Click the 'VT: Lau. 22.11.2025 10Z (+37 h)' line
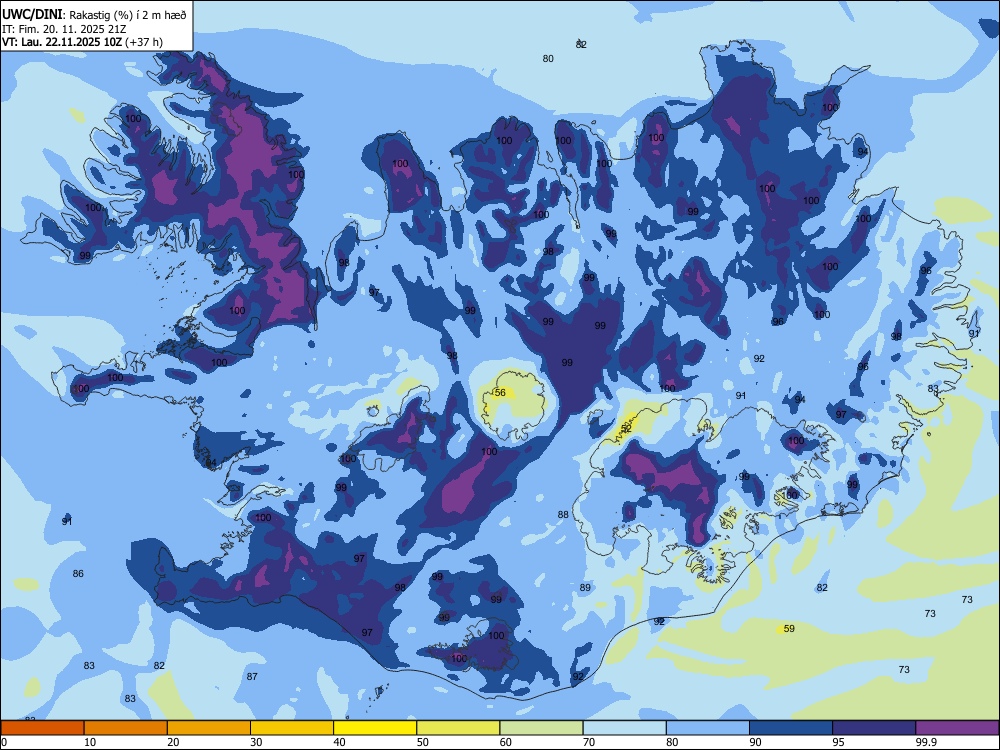This screenshot has height=750, width=1000. point(82,42)
